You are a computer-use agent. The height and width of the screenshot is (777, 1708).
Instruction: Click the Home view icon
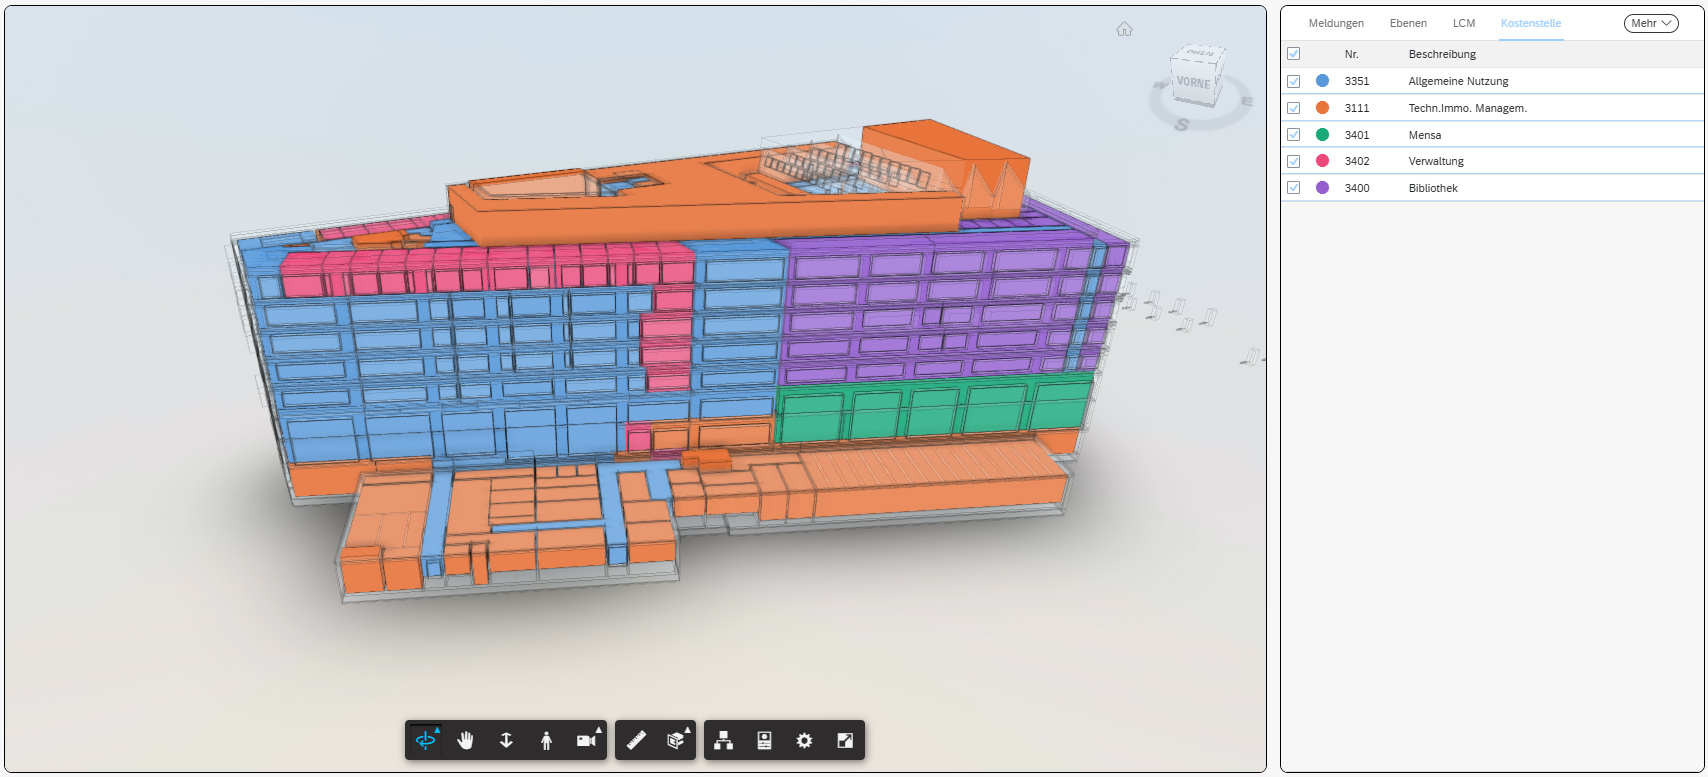1124,29
